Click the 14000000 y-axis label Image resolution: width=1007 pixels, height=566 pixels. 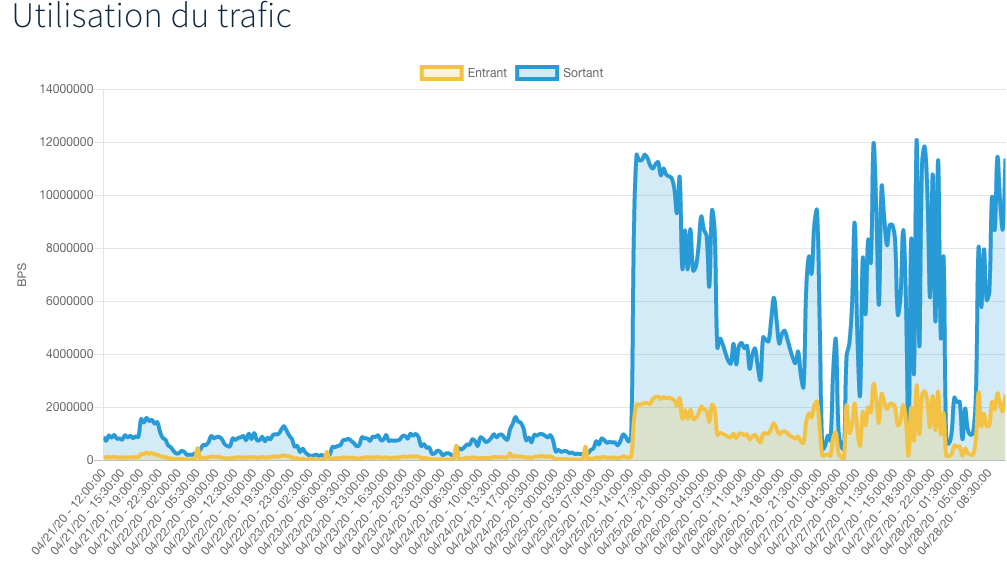(x=67, y=89)
